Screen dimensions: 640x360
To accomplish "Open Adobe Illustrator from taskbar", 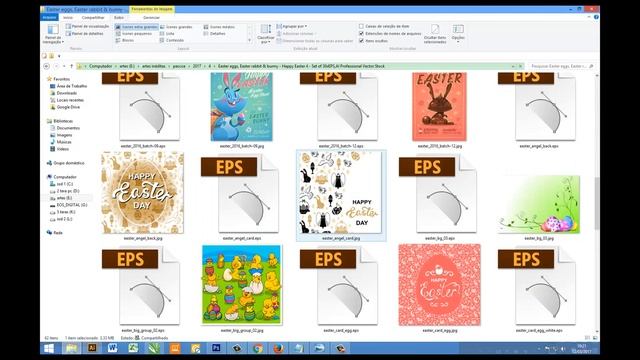I will pyautogui.click(x=92, y=348).
